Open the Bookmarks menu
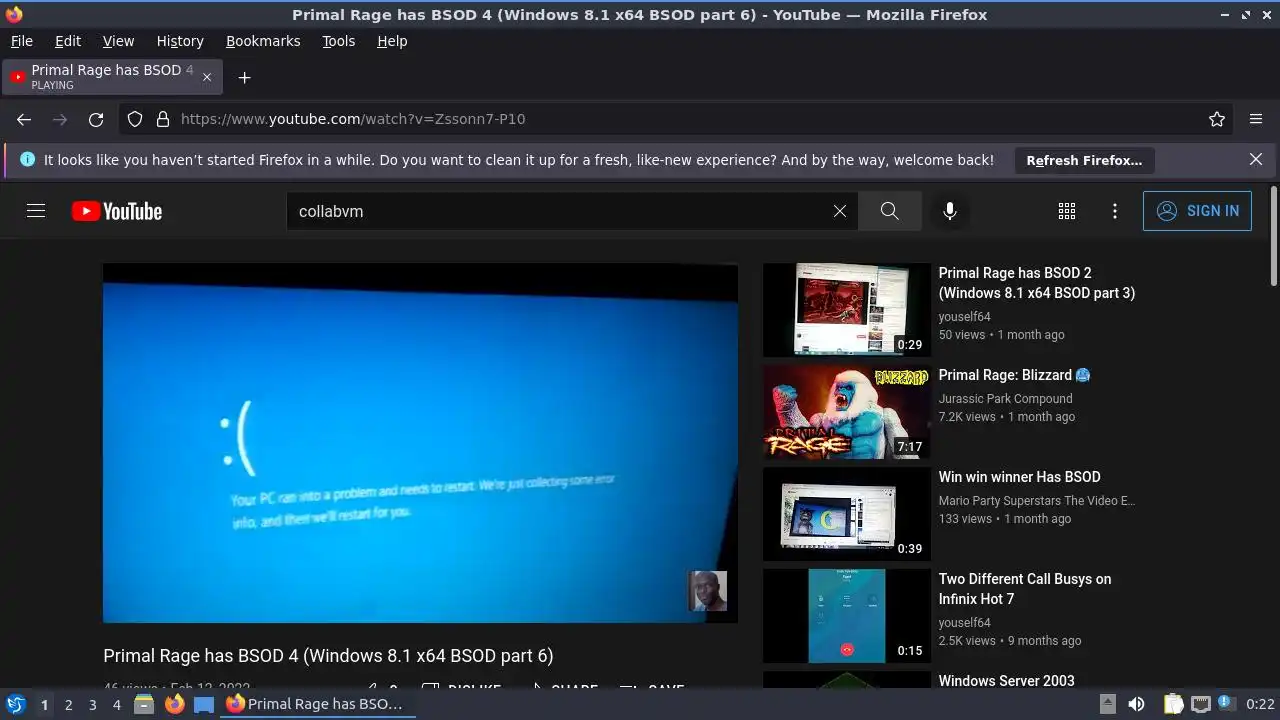Viewport: 1280px width, 720px height. (x=263, y=41)
